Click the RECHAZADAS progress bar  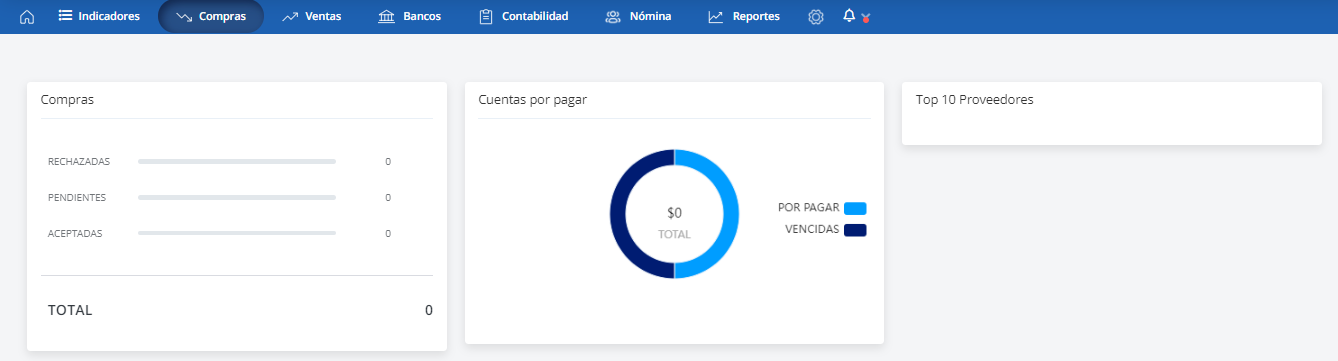(237, 161)
